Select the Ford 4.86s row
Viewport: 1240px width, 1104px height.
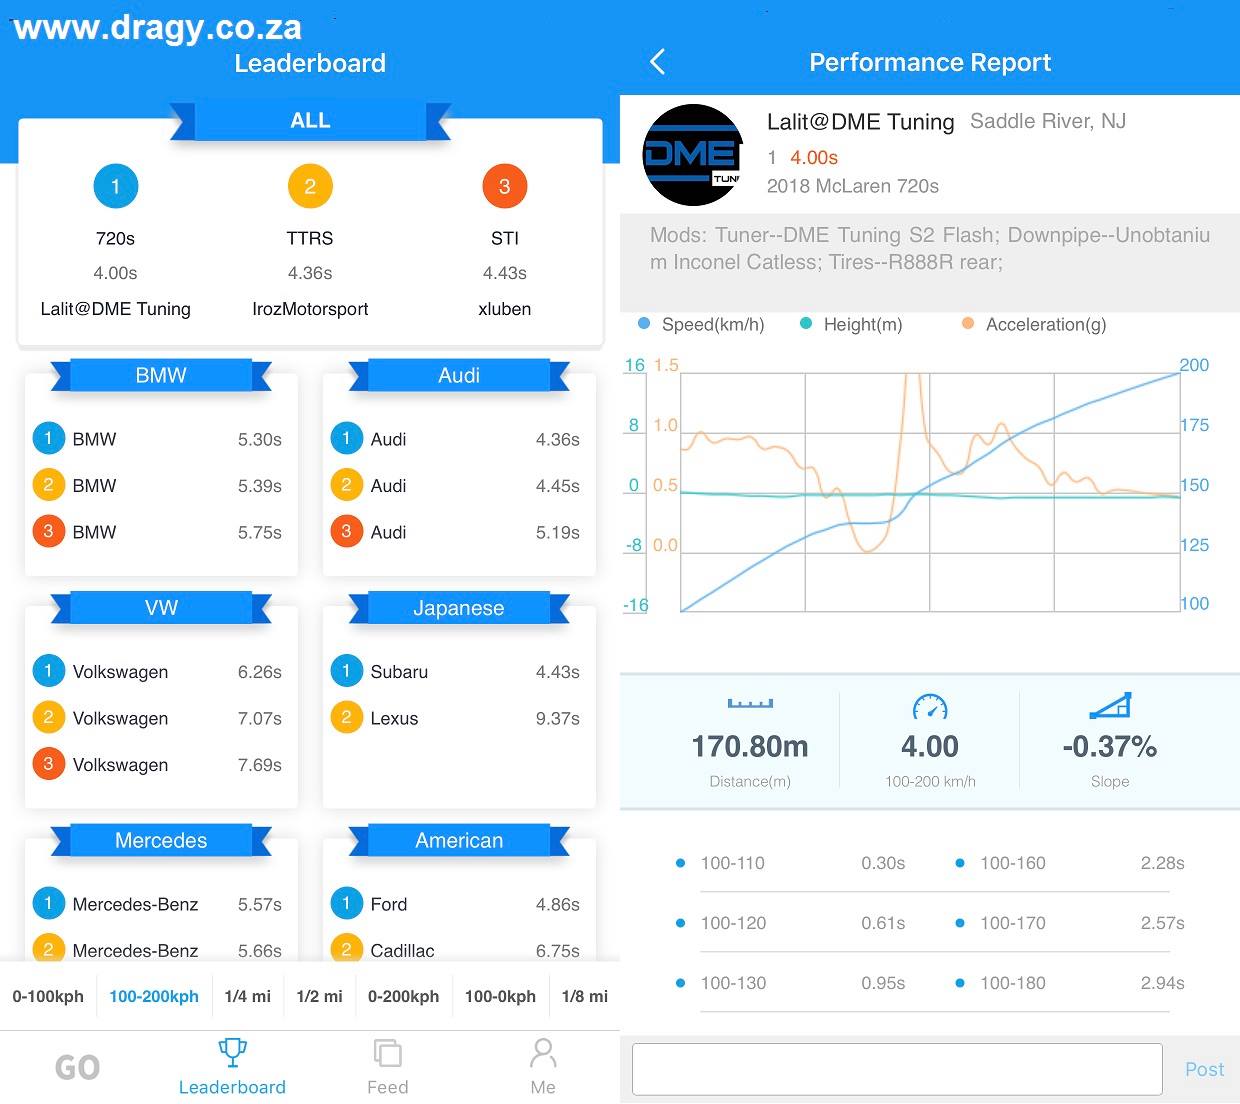click(x=456, y=904)
